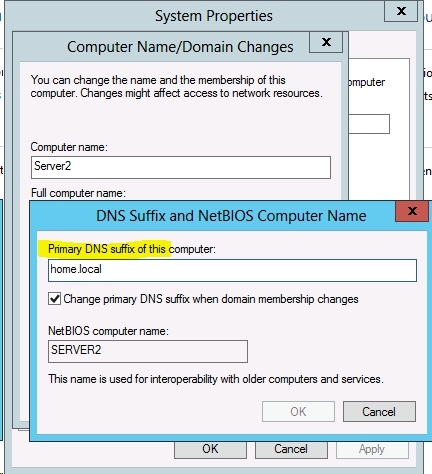
Task: Click the NetBIOS computer name label
Action: (x=109, y=331)
